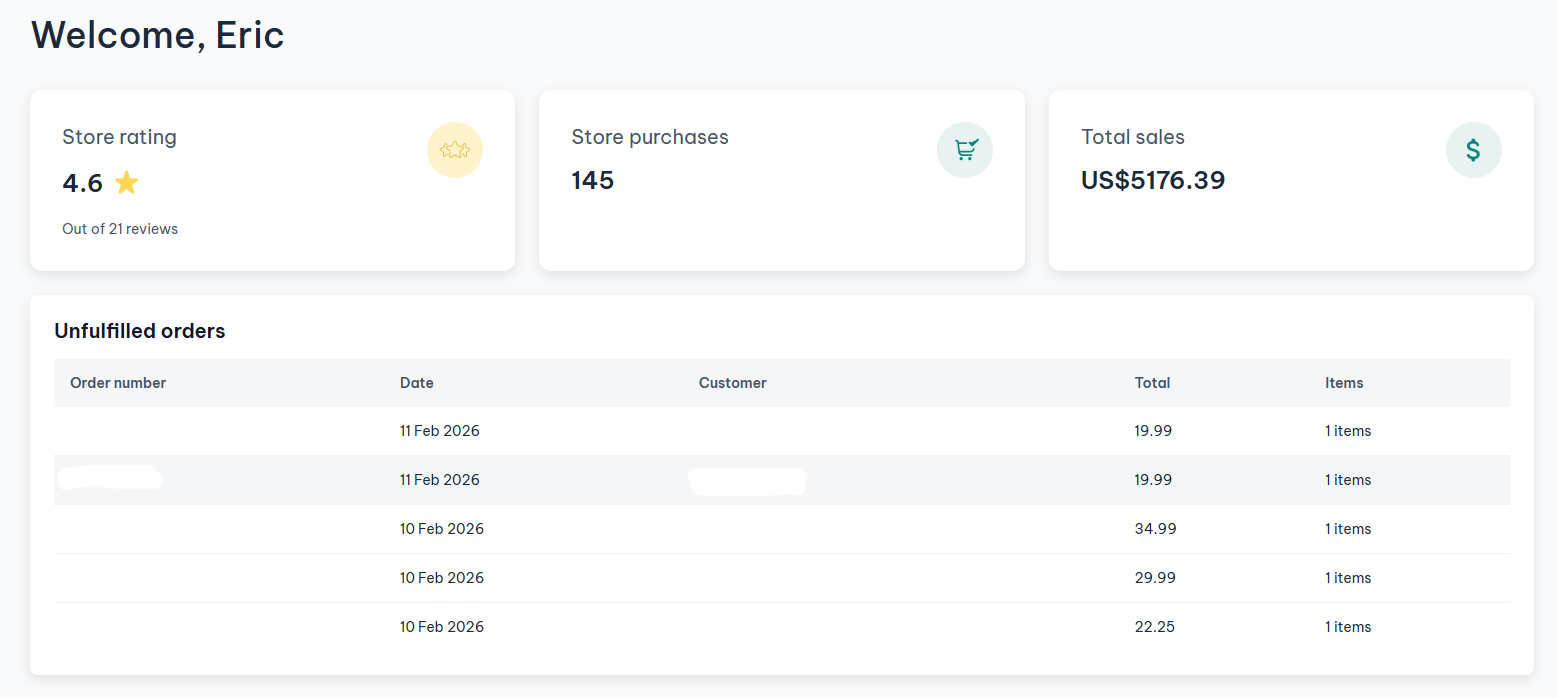
Task: Click the redacted order number in second row
Action: 110,479
